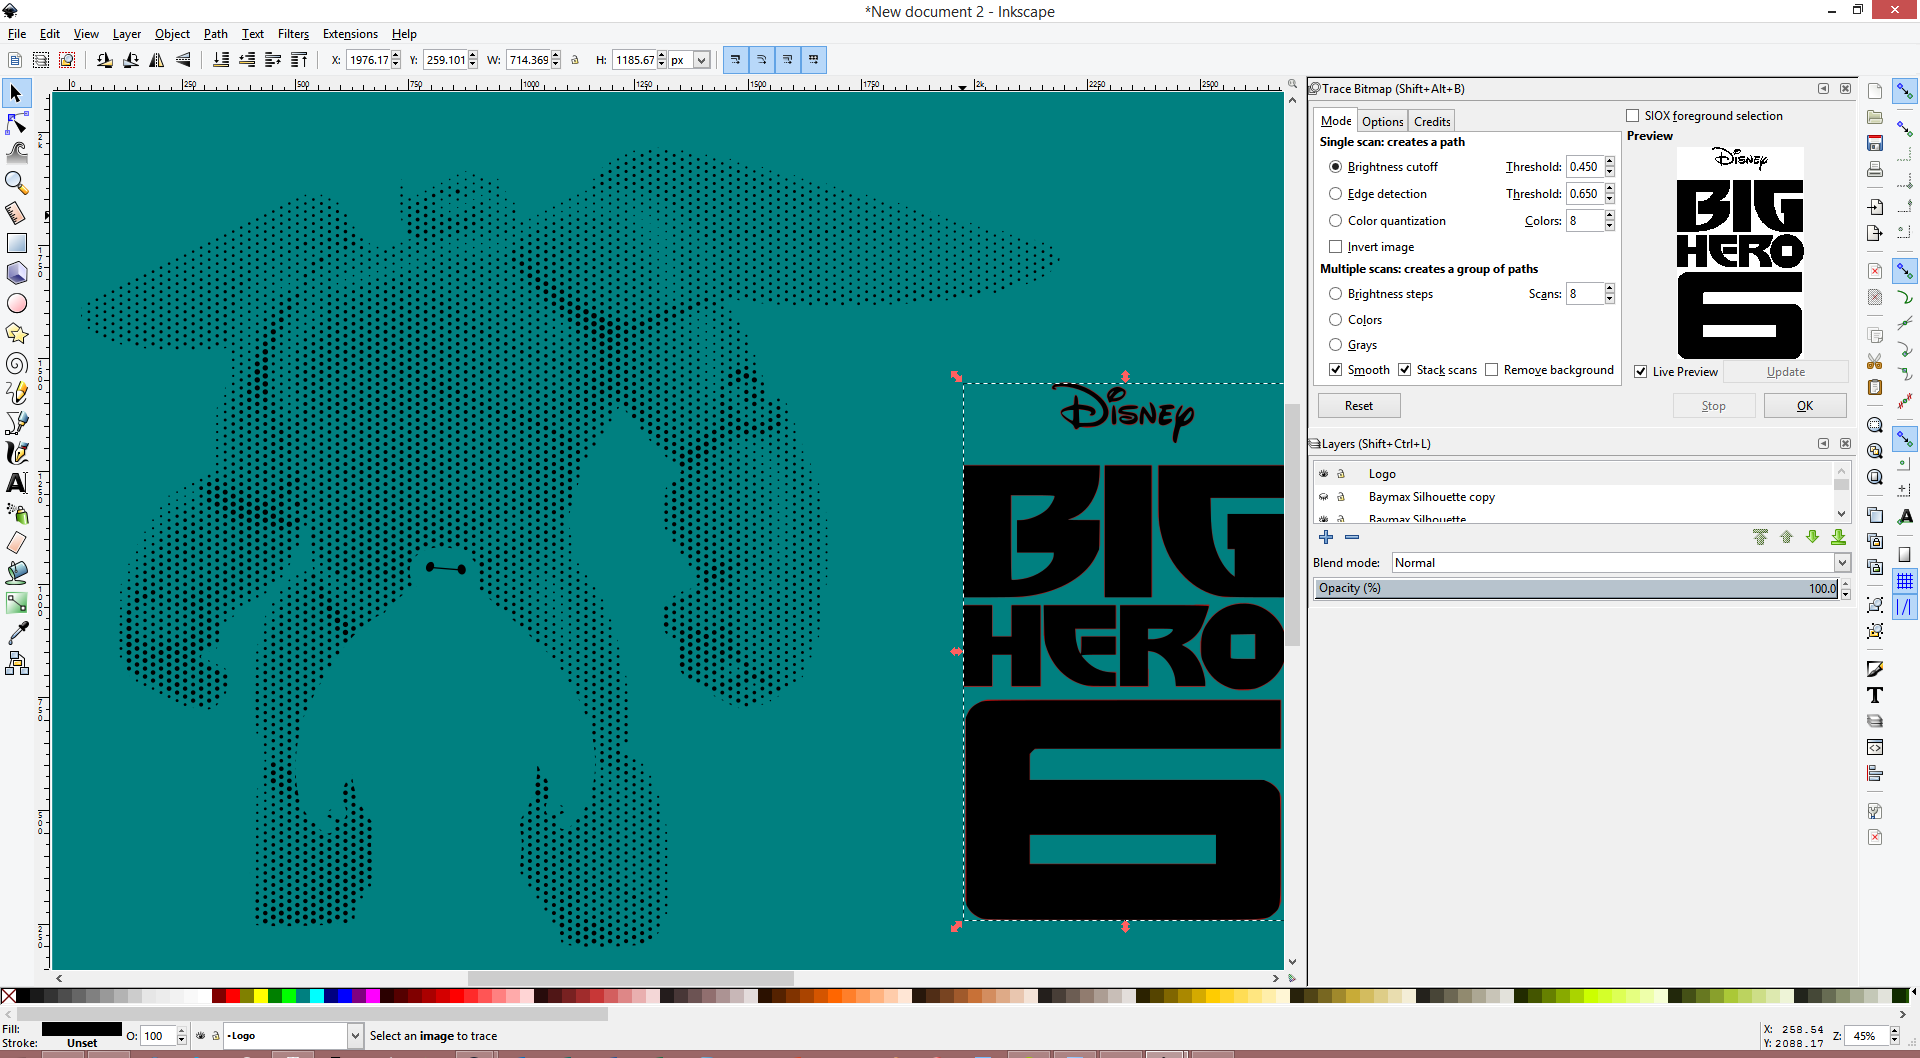The image size is (1920, 1058).
Task: Select the Circle/Ellipse tool
Action: pos(17,303)
